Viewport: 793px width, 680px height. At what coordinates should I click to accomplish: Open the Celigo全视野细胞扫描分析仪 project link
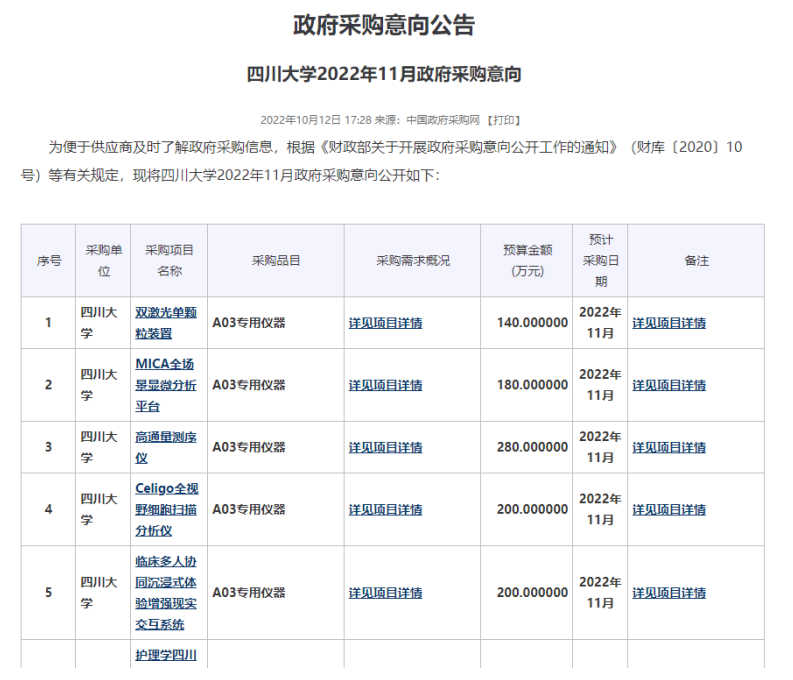point(166,510)
